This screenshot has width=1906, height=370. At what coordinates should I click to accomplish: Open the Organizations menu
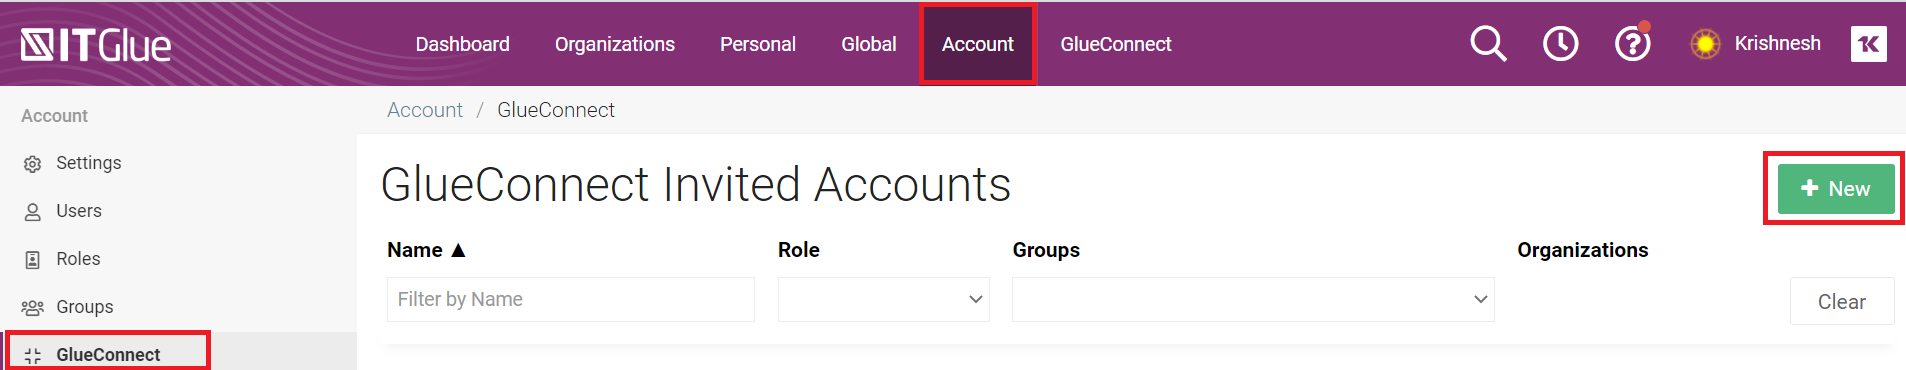click(615, 44)
